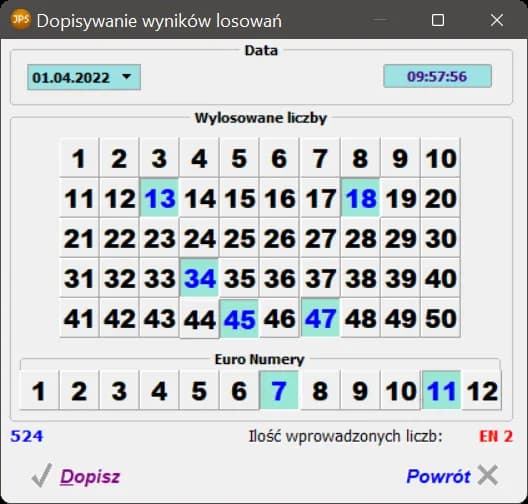Select drawn number 39
This screenshot has width=528, height=504.
click(400, 278)
